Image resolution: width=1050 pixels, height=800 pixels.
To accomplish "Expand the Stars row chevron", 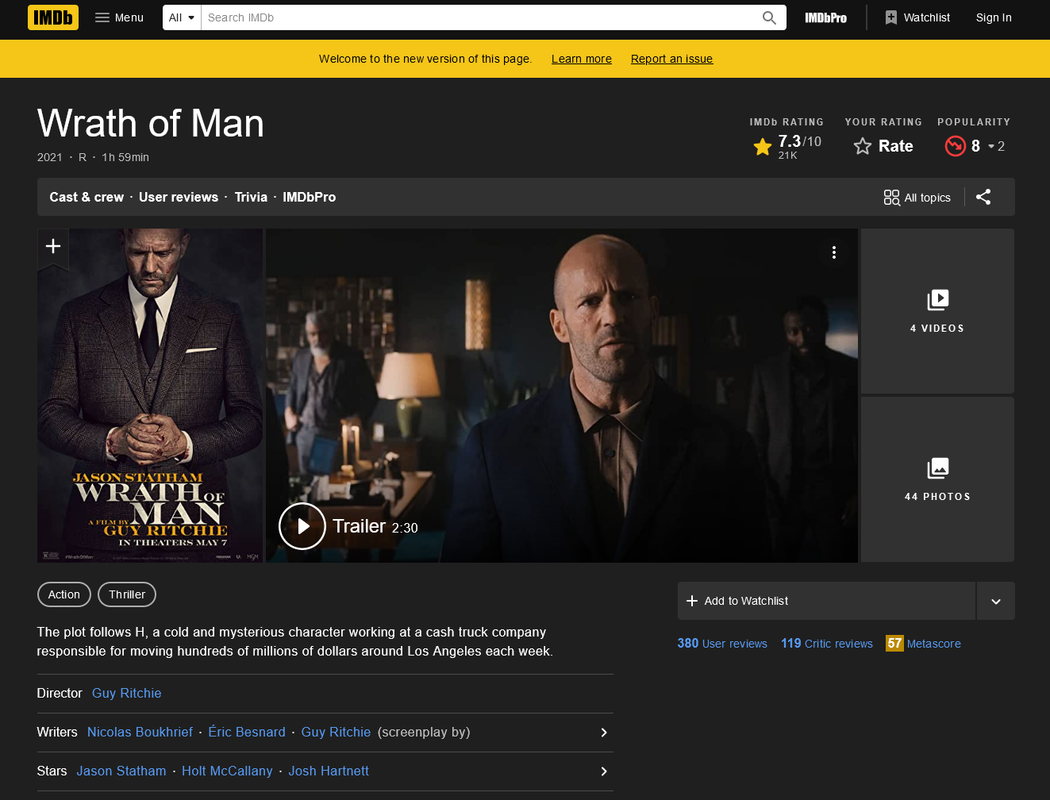I will click(603, 771).
